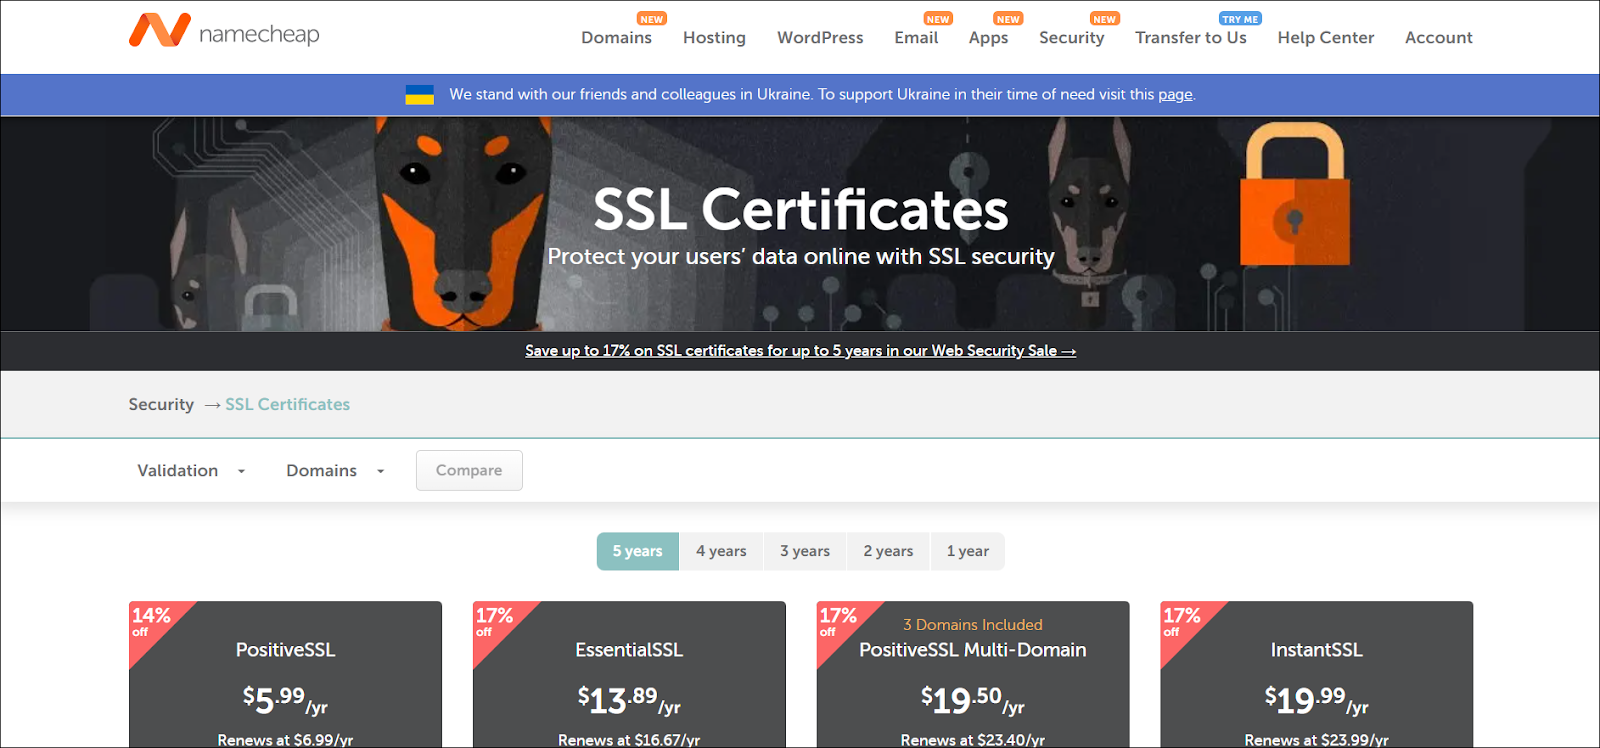Click 'Renews at $23.99/yr' text

point(1316,740)
